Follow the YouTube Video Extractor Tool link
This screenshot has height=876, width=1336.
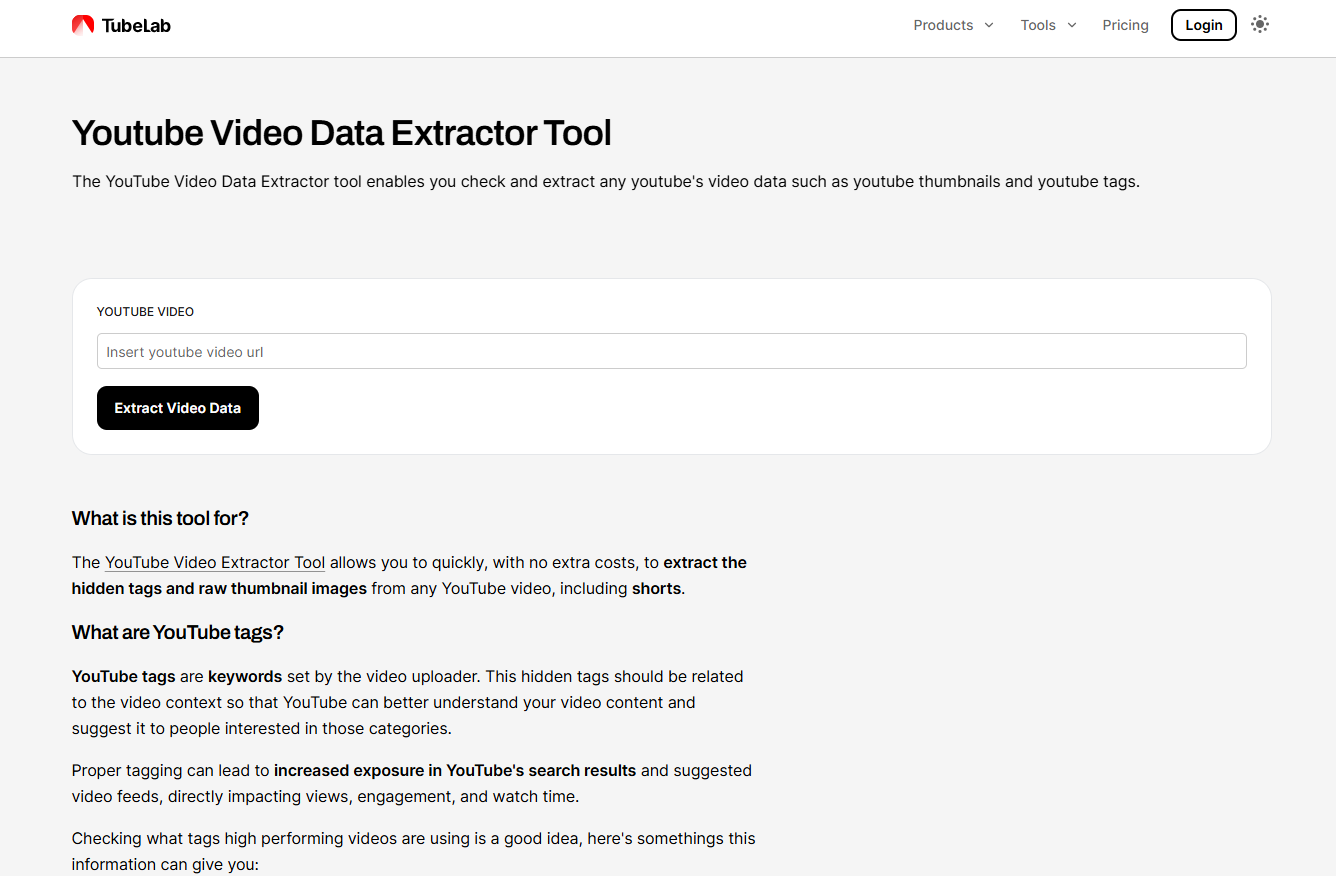coord(214,562)
